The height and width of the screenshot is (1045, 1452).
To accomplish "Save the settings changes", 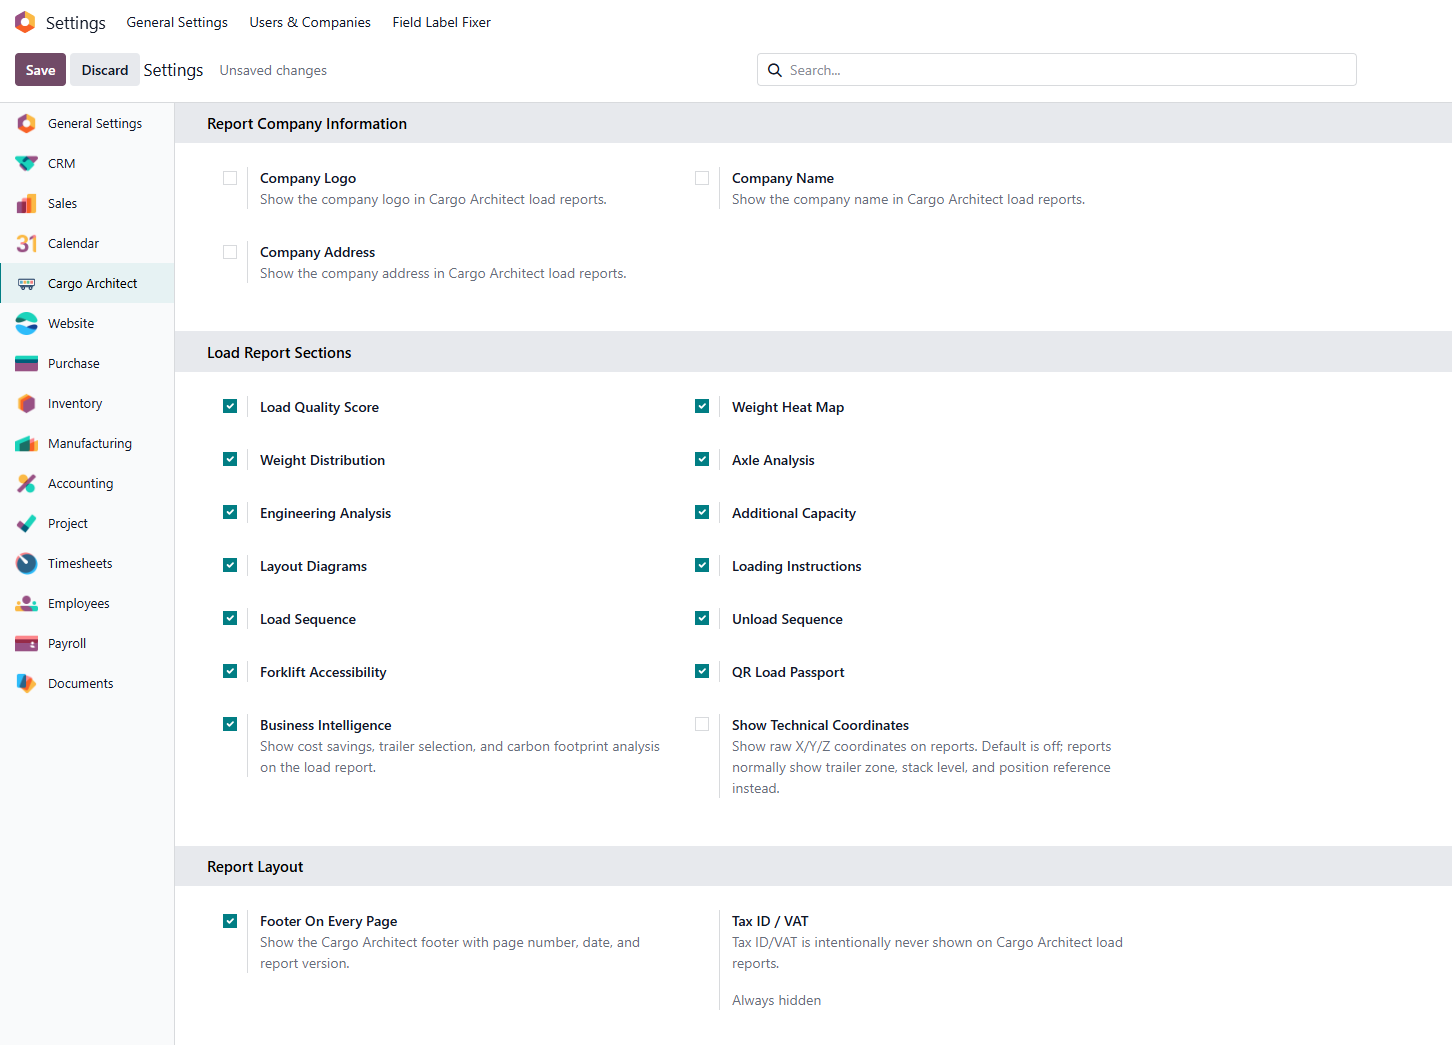I will [40, 70].
